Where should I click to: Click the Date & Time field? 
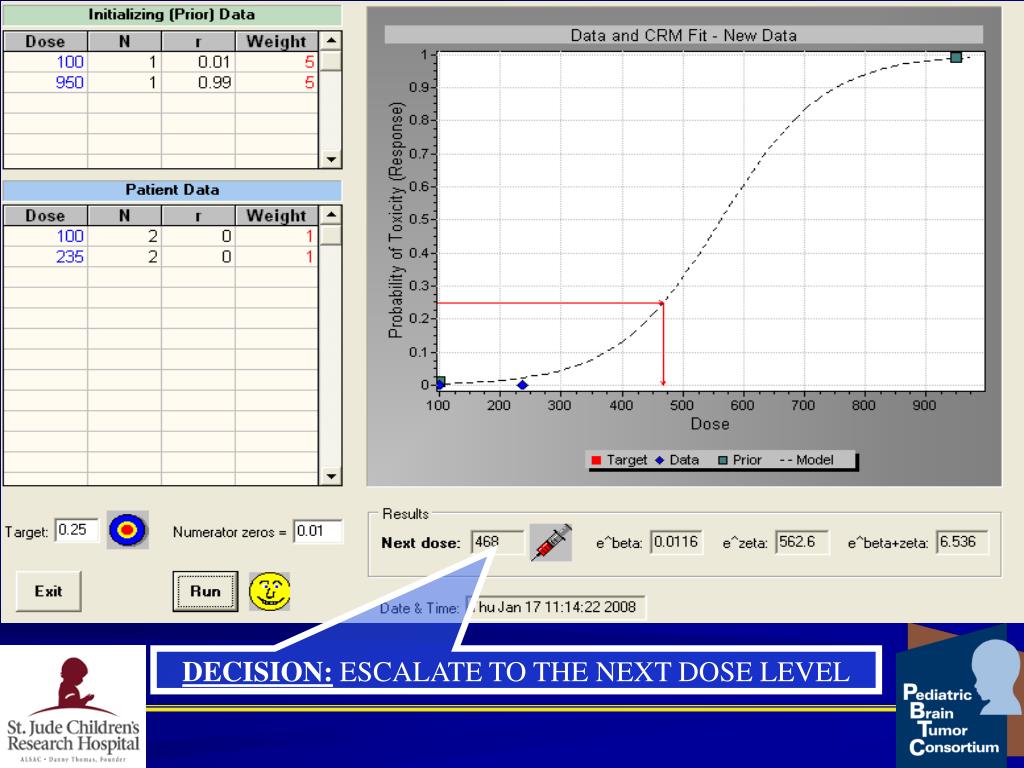(555, 607)
